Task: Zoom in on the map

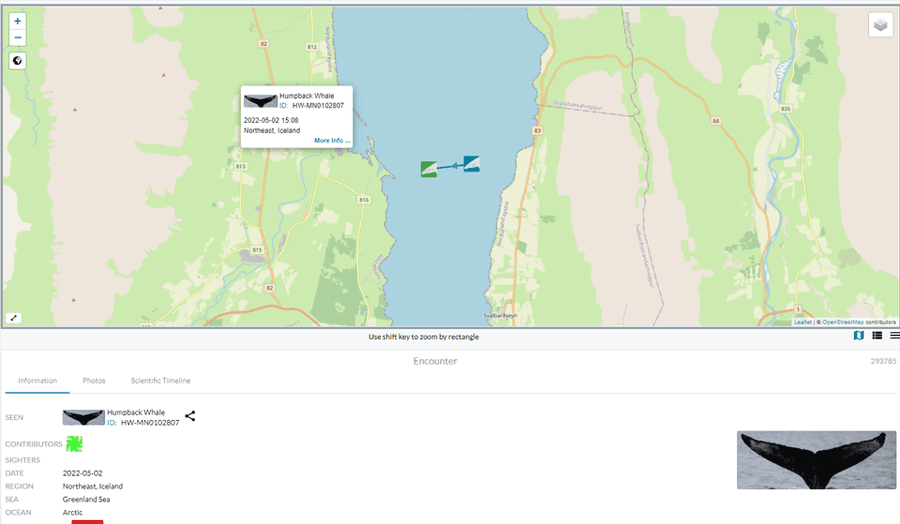Action: point(17,21)
